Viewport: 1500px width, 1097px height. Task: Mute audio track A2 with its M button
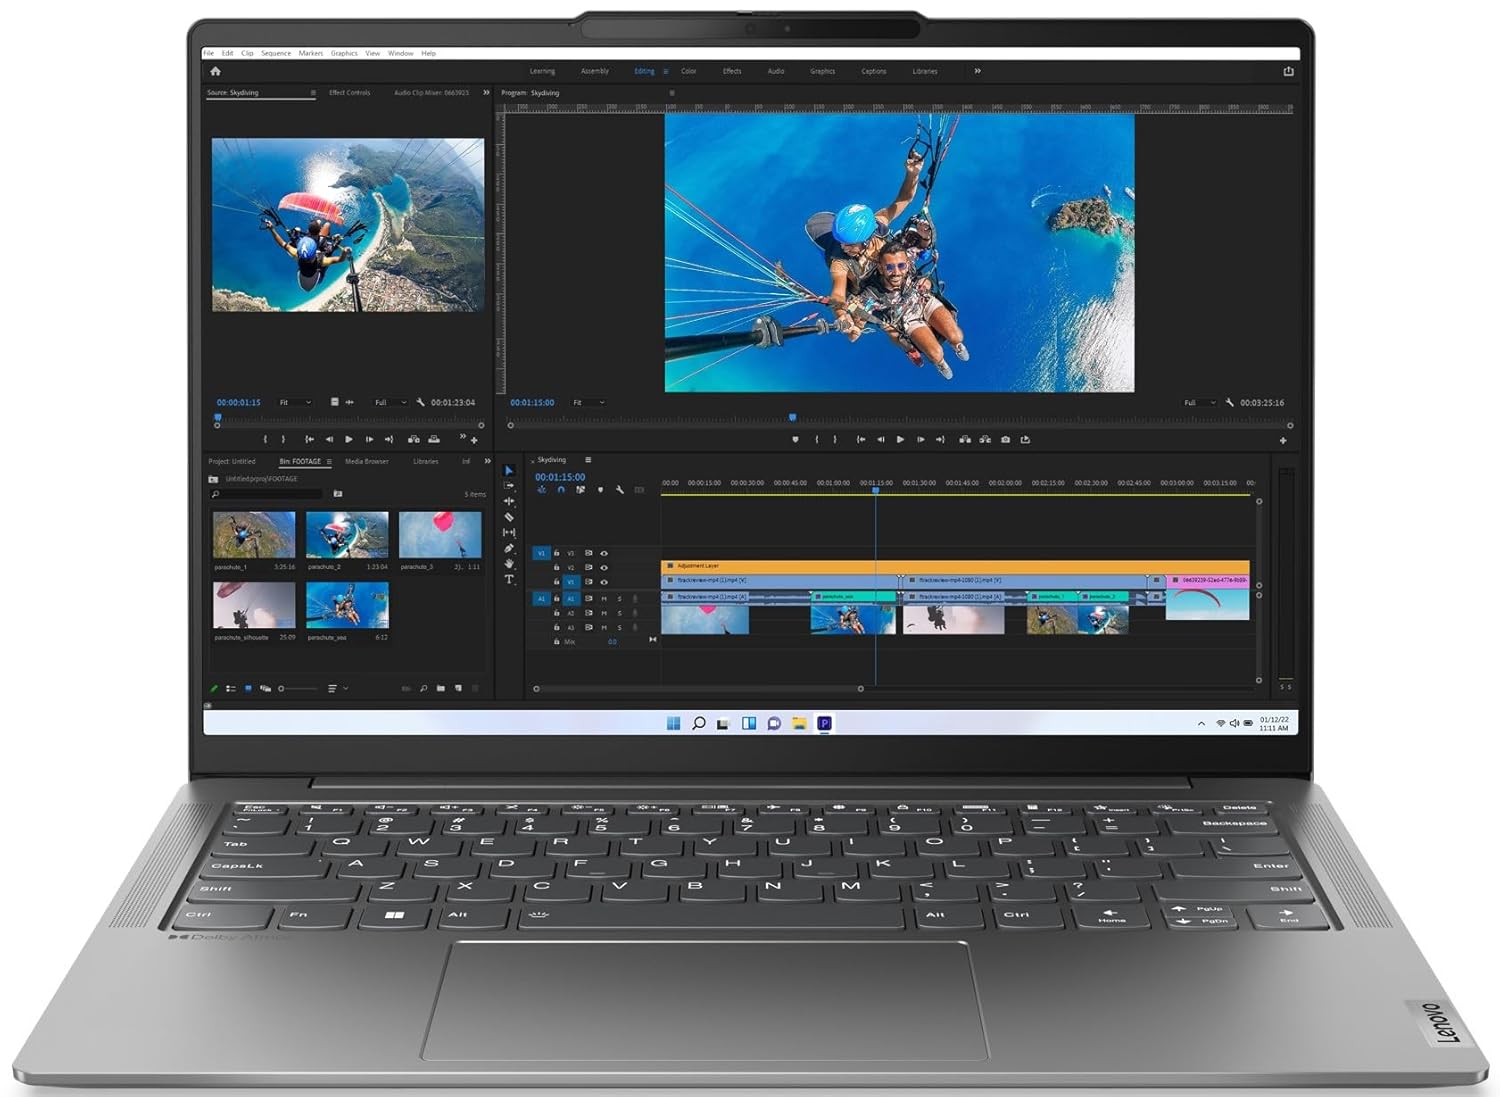point(604,613)
